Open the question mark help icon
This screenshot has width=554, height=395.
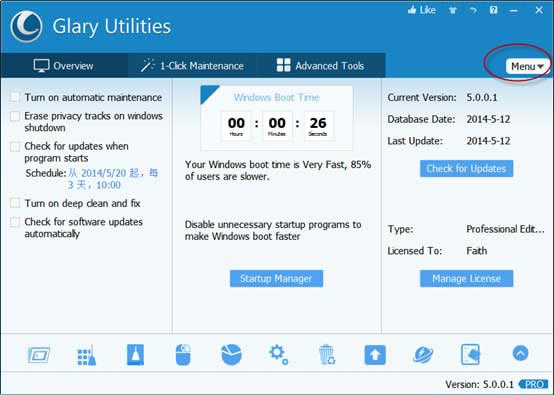(x=494, y=10)
